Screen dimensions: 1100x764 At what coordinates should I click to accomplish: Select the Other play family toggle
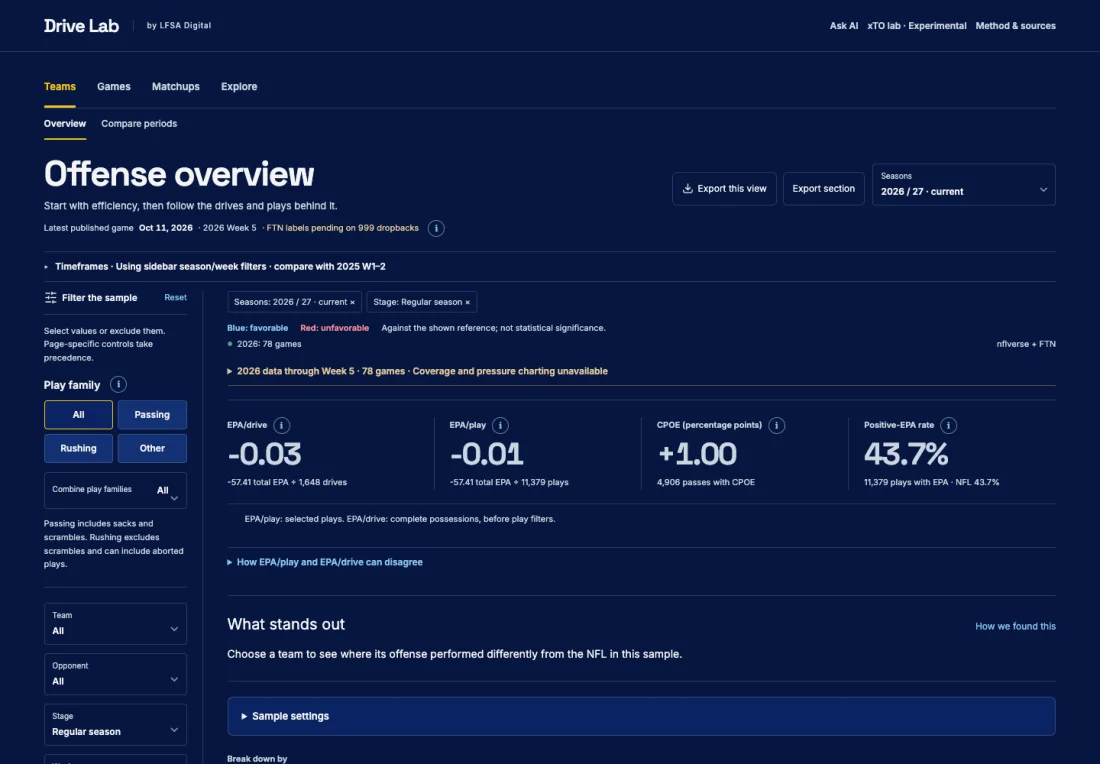click(x=152, y=448)
